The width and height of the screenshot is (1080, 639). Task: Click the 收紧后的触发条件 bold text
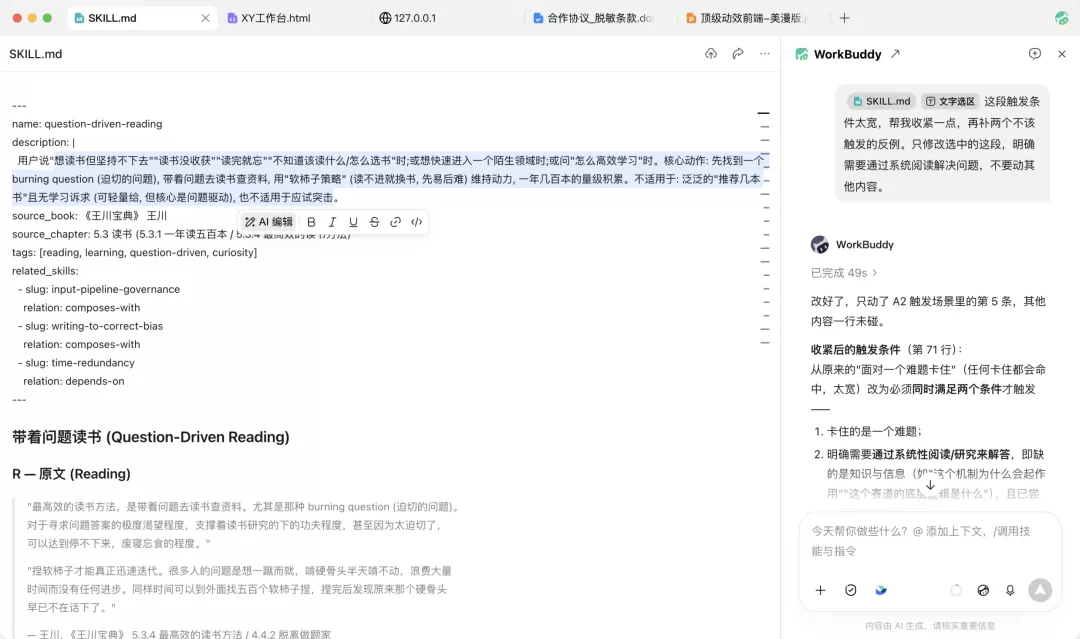point(855,349)
